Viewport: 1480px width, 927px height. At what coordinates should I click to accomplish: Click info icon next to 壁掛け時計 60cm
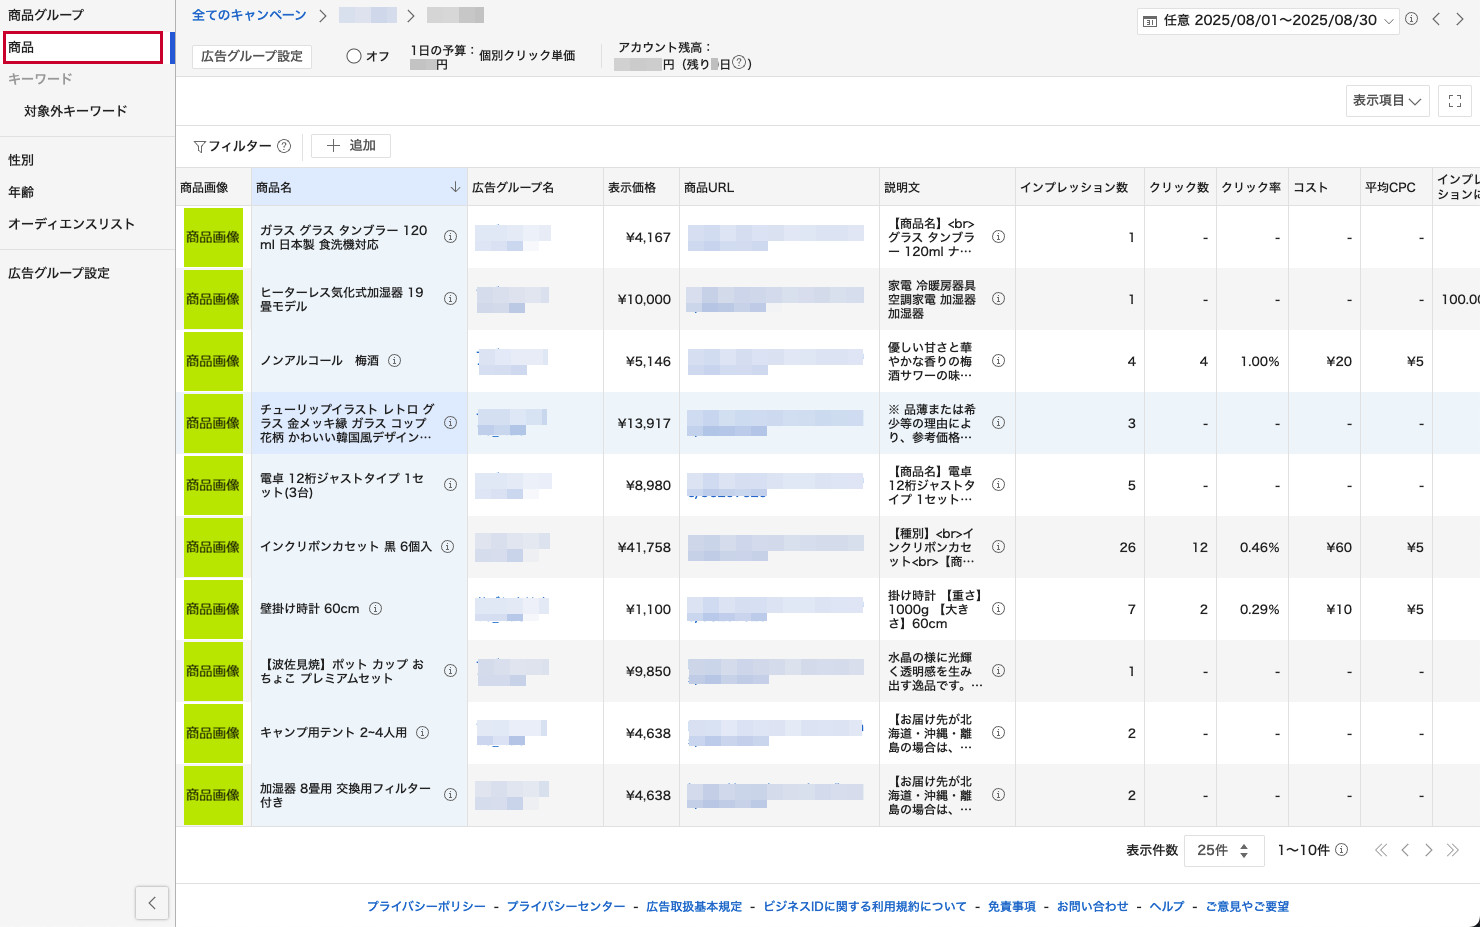click(375, 609)
